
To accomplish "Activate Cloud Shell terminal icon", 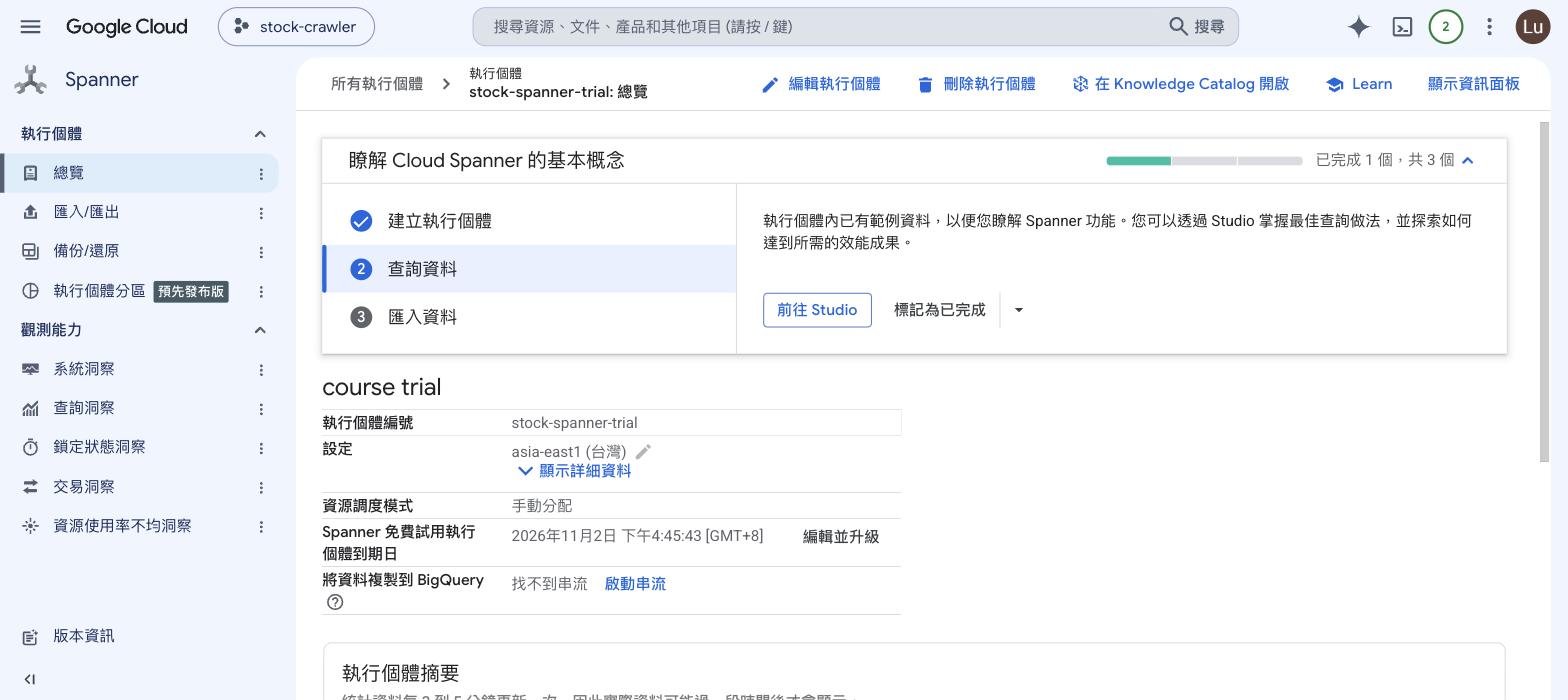I will pos(1402,27).
